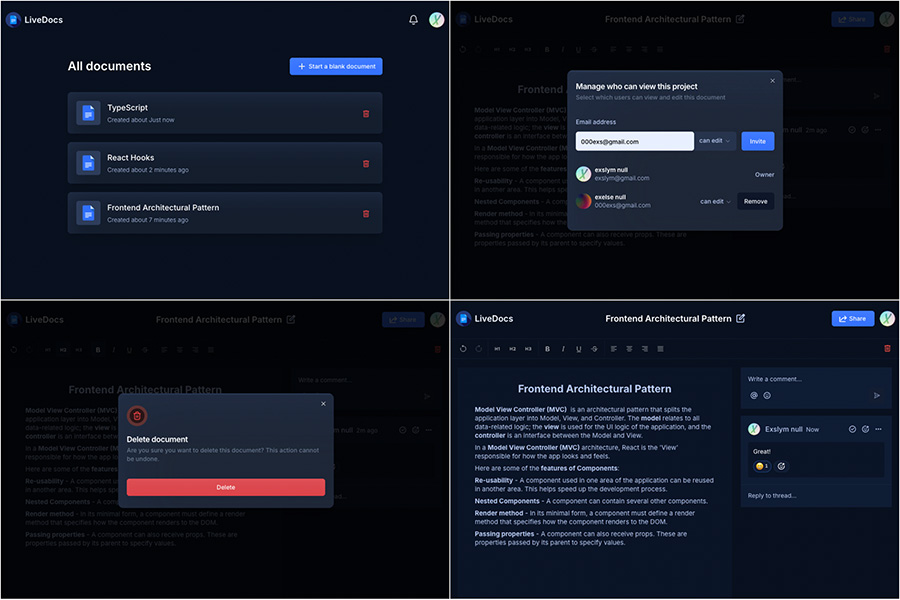Red trash badge in Delete document dialog
This screenshot has height=600, width=900.
(137, 416)
